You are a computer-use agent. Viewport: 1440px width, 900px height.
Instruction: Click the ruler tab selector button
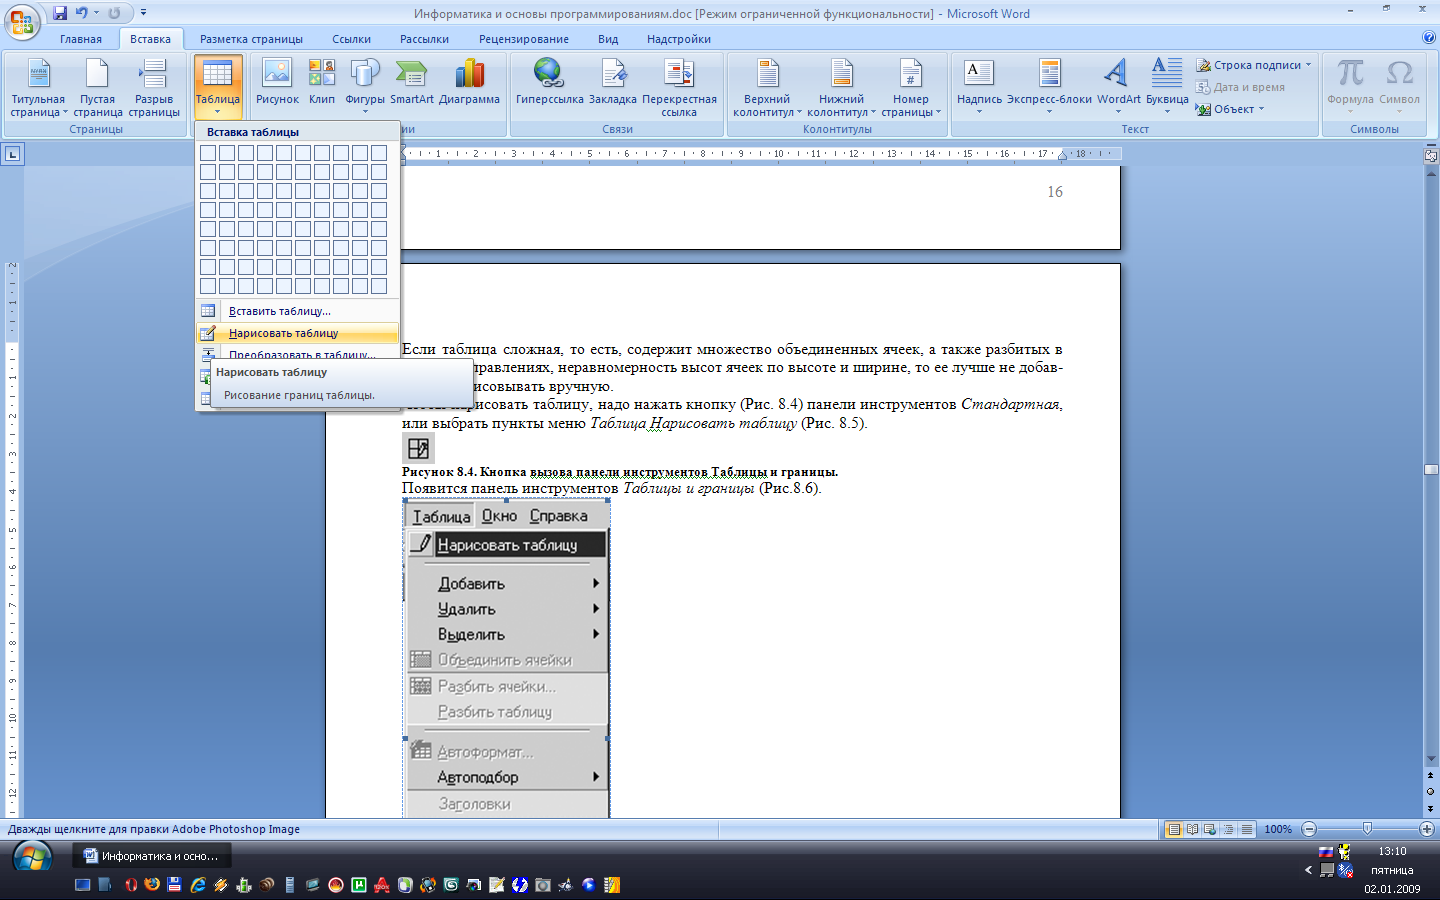(x=12, y=154)
